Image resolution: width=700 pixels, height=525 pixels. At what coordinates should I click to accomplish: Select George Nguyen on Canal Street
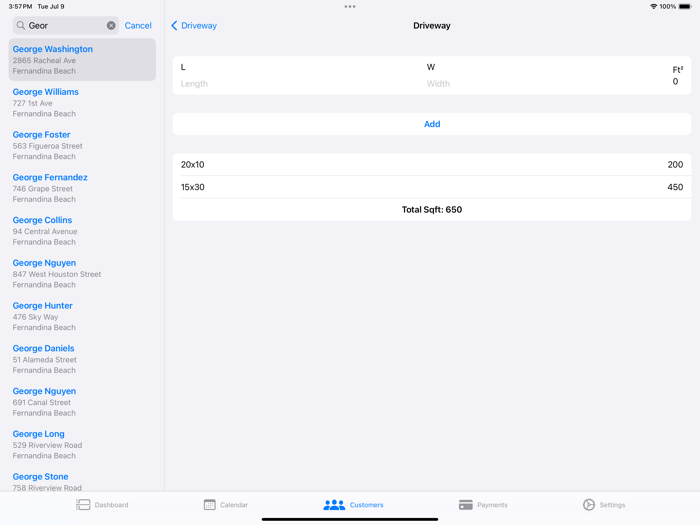click(x=82, y=402)
